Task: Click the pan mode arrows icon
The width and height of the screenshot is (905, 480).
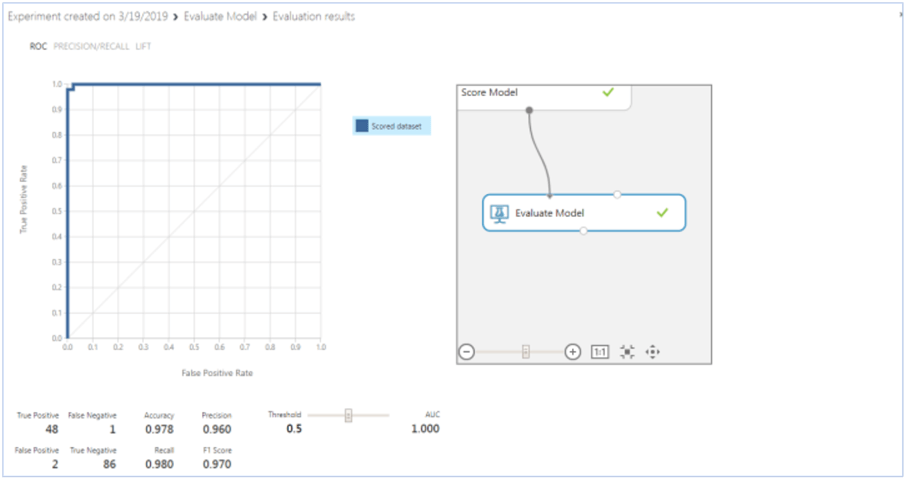Action: [x=653, y=352]
